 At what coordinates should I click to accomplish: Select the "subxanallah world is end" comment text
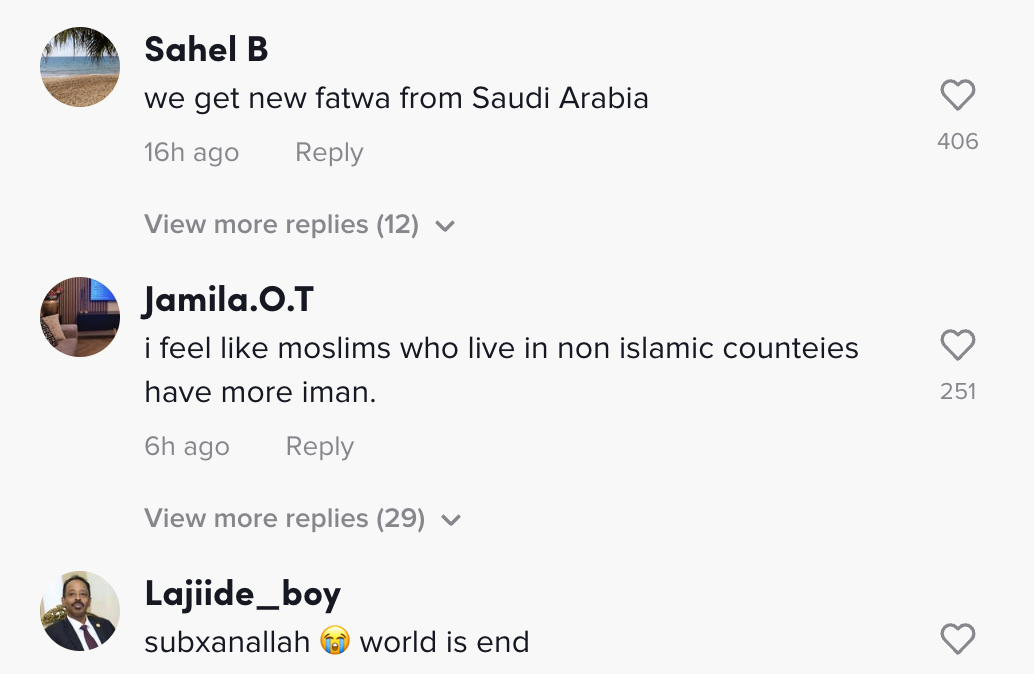pos(336,642)
